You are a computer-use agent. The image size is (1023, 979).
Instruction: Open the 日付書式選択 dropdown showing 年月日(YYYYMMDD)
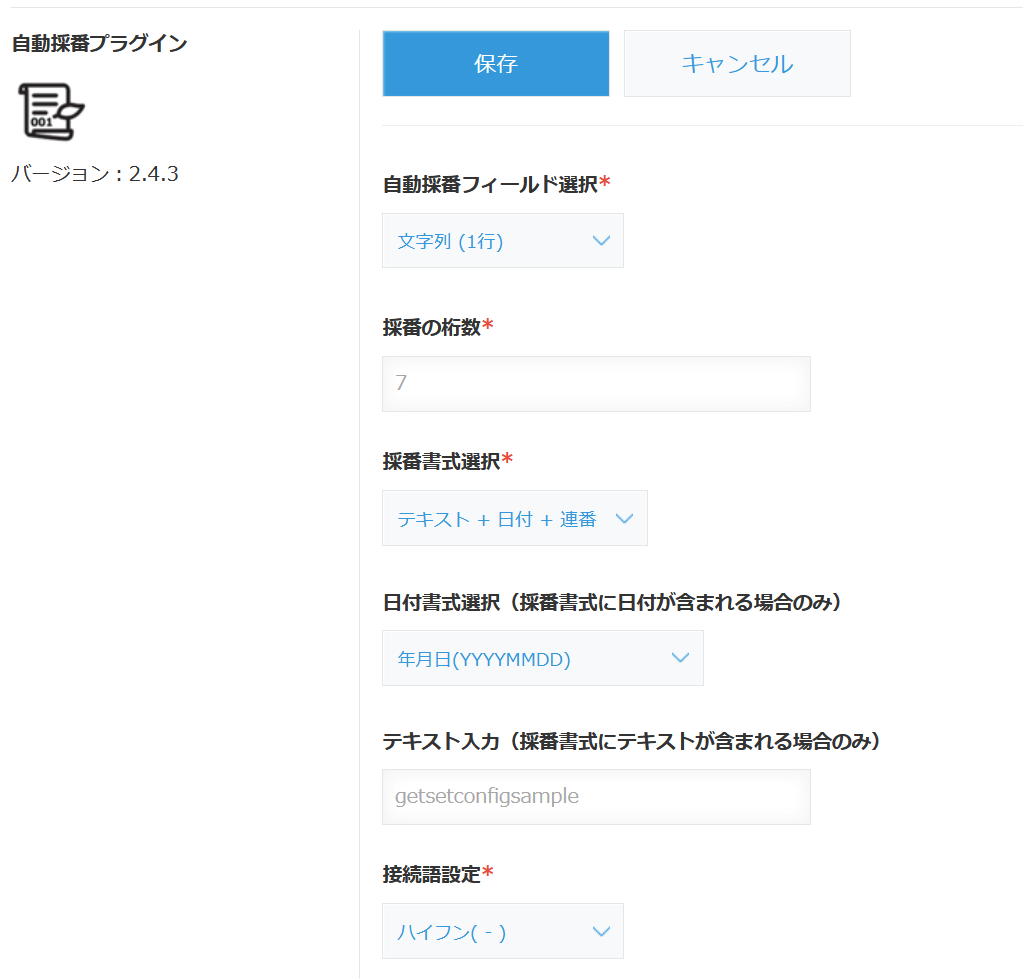pos(543,658)
